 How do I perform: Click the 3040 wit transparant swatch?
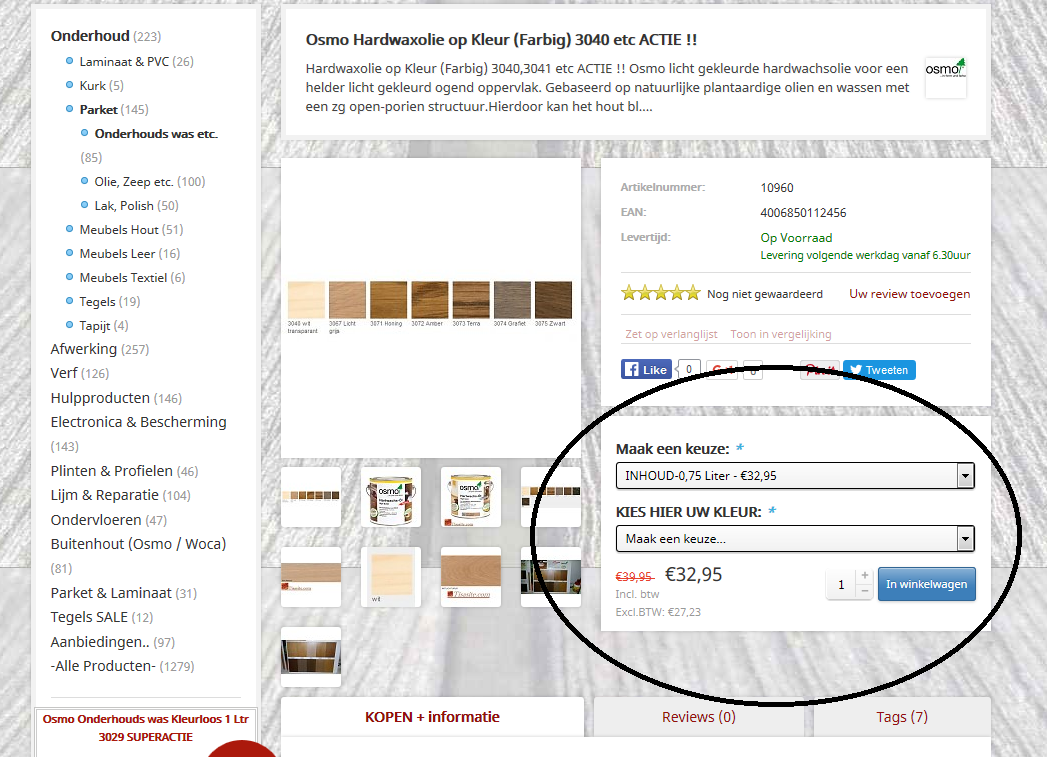(306, 300)
